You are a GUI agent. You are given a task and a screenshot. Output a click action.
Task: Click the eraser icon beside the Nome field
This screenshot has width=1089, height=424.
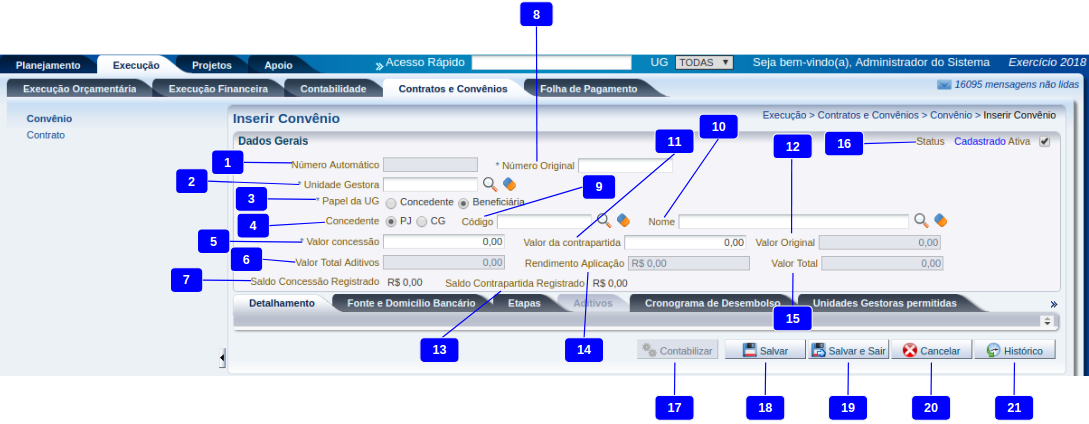click(x=940, y=220)
